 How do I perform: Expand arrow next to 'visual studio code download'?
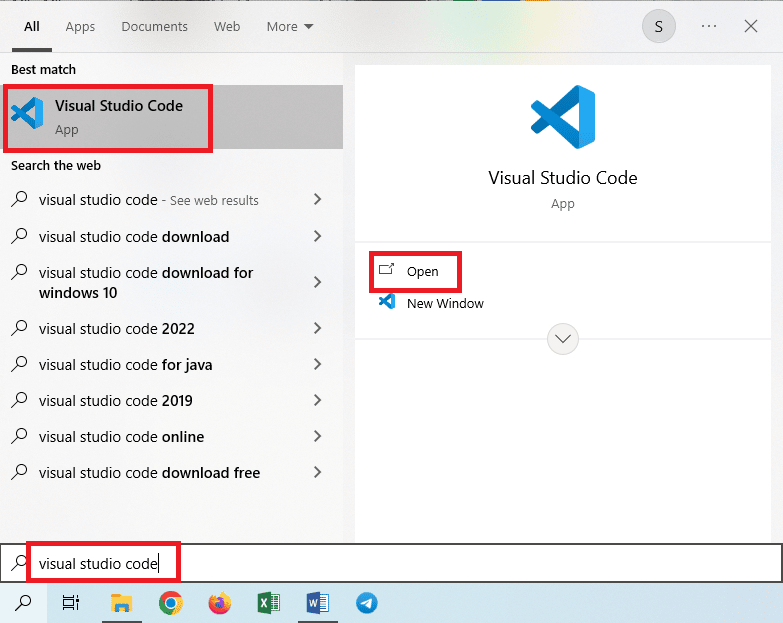tap(317, 236)
